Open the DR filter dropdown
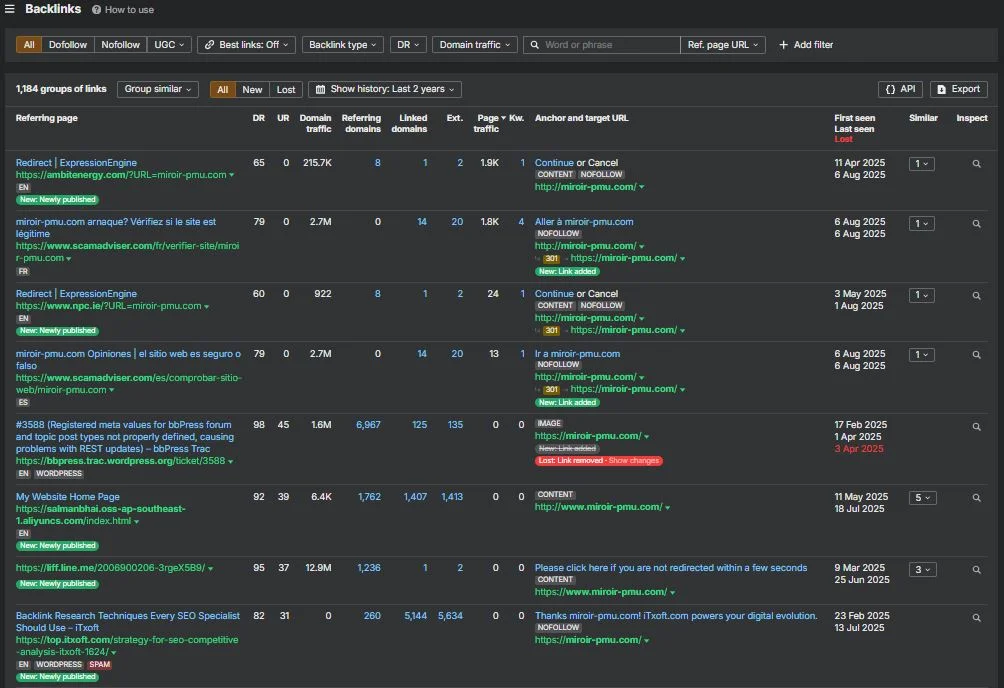1004x688 pixels. 408,45
